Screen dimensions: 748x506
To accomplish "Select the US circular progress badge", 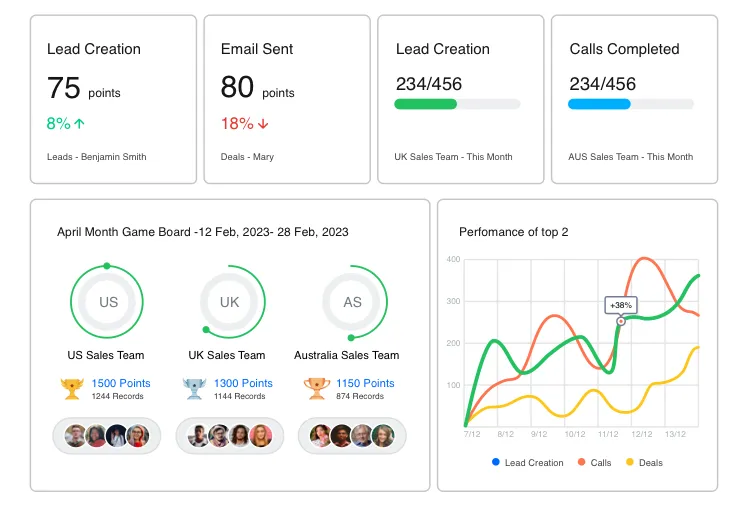I will (107, 301).
